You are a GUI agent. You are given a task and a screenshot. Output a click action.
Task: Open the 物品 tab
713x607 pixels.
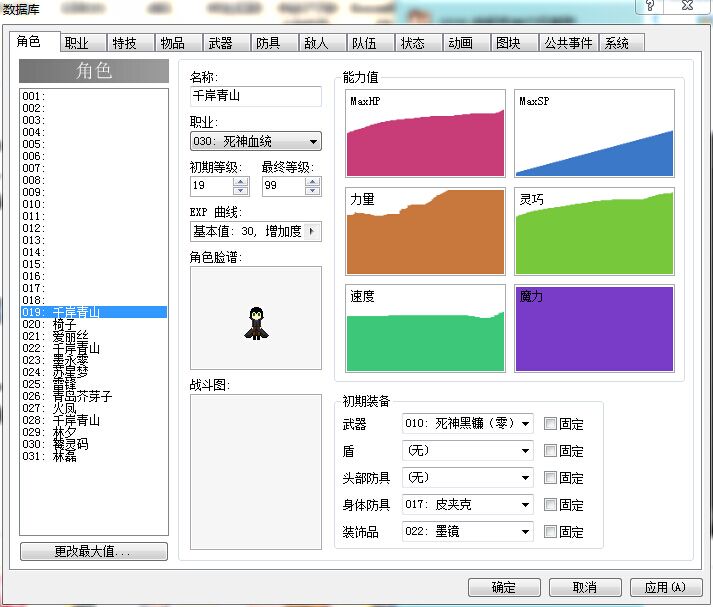pyautogui.click(x=179, y=43)
